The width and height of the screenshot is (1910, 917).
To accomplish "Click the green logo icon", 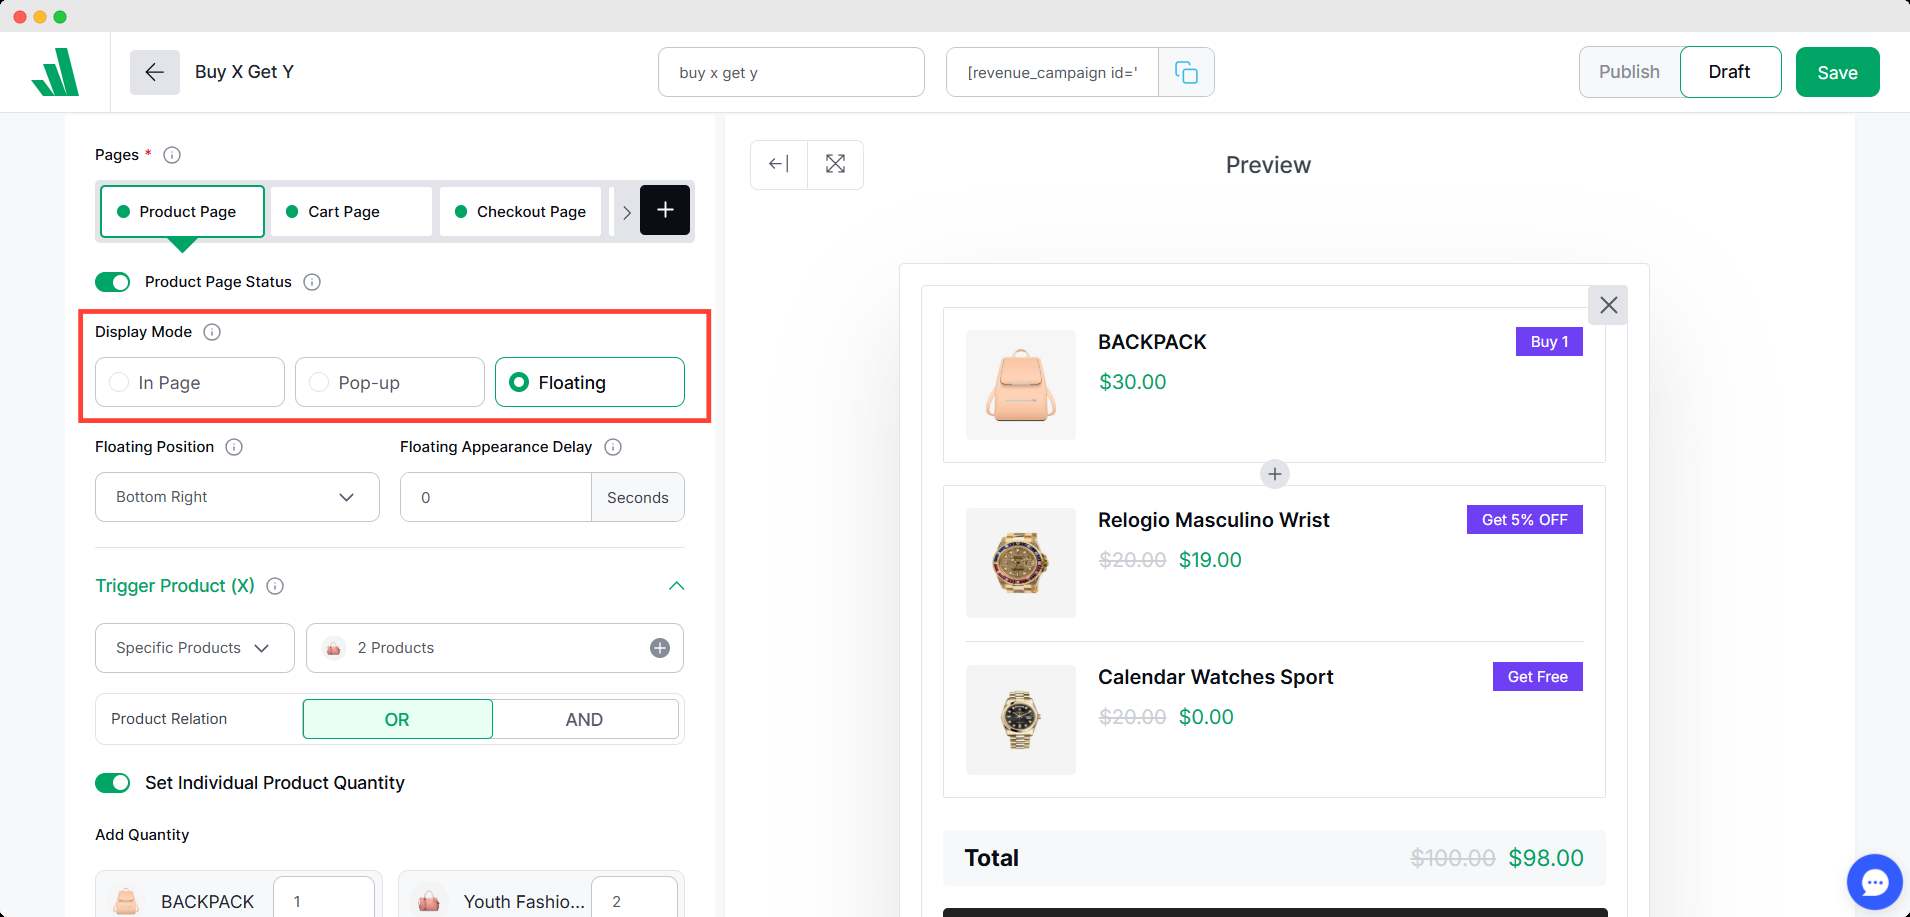I will coord(56,72).
